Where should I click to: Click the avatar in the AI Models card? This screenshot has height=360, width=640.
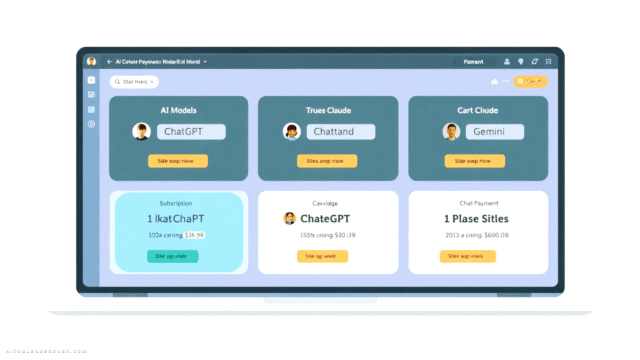(x=142, y=131)
